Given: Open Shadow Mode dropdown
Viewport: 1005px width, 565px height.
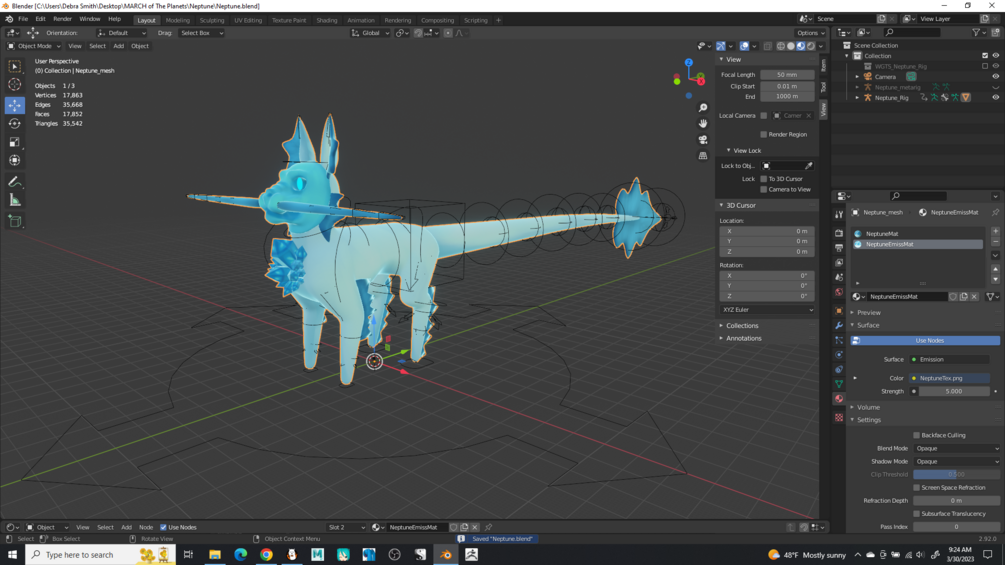Looking at the screenshot, I should [956, 461].
